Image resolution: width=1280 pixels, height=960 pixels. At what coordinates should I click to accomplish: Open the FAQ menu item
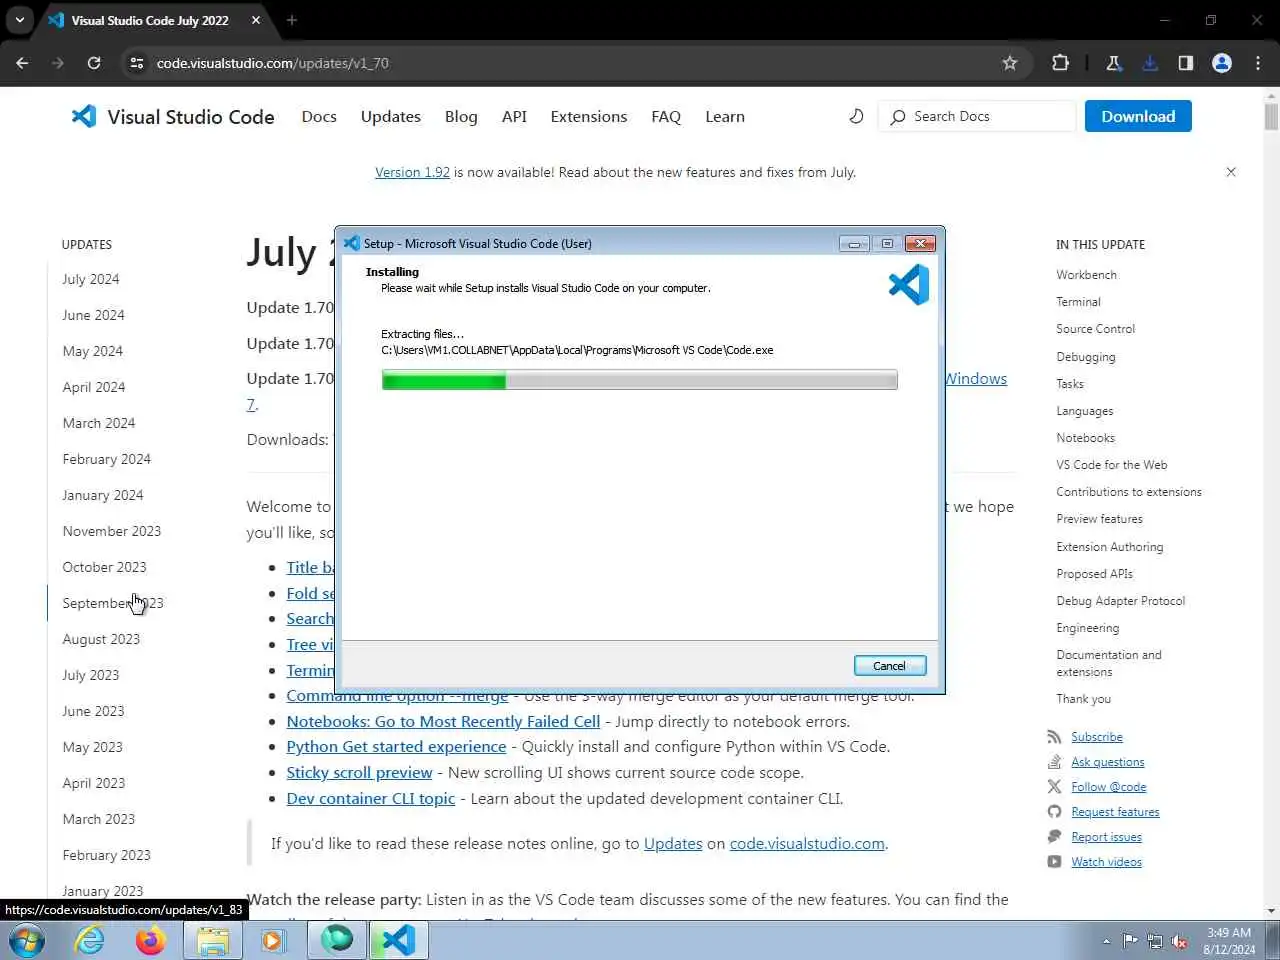pyautogui.click(x=666, y=117)
